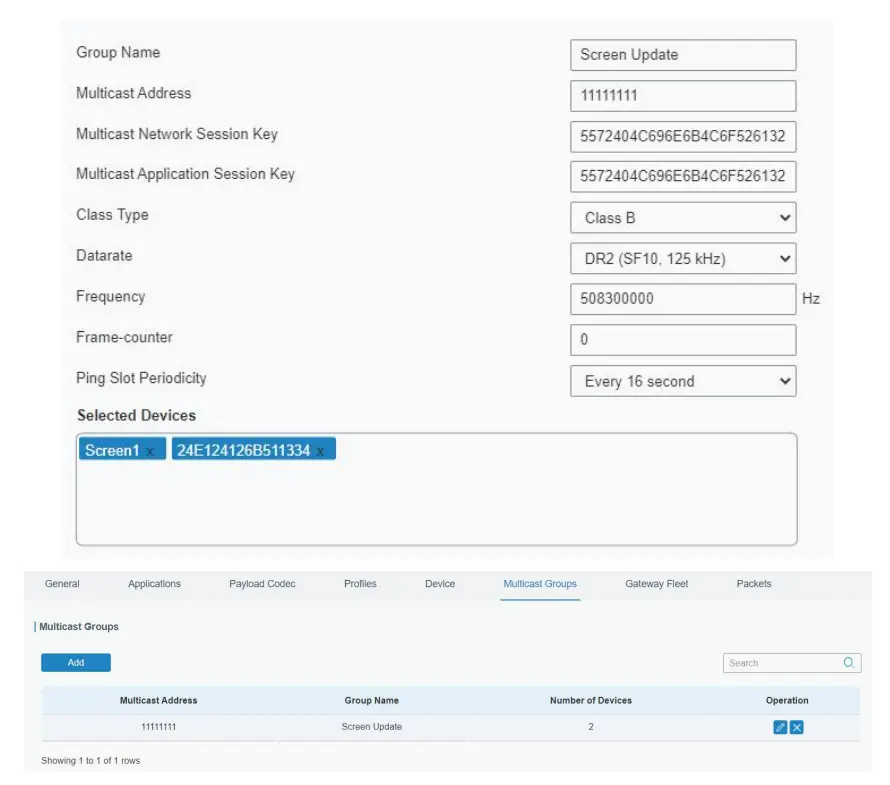This screenshot has width=890, height=785.
Task: Go to the Payload Codec tab
Action: click(262, 584)
